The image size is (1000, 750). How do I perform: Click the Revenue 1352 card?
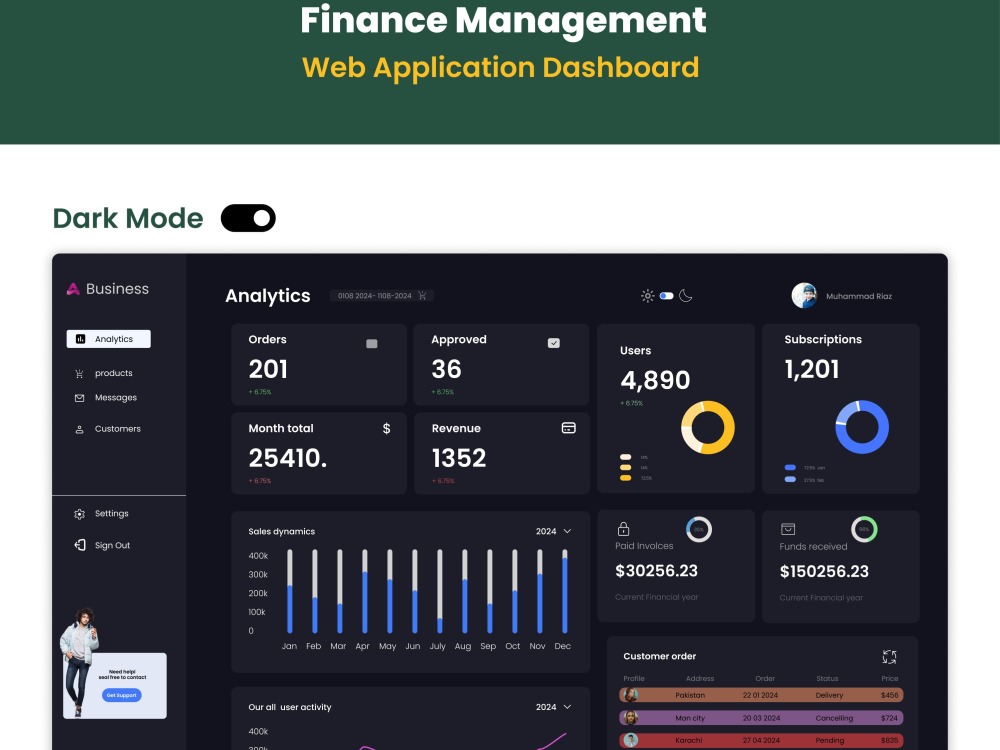tap(502, 453)
